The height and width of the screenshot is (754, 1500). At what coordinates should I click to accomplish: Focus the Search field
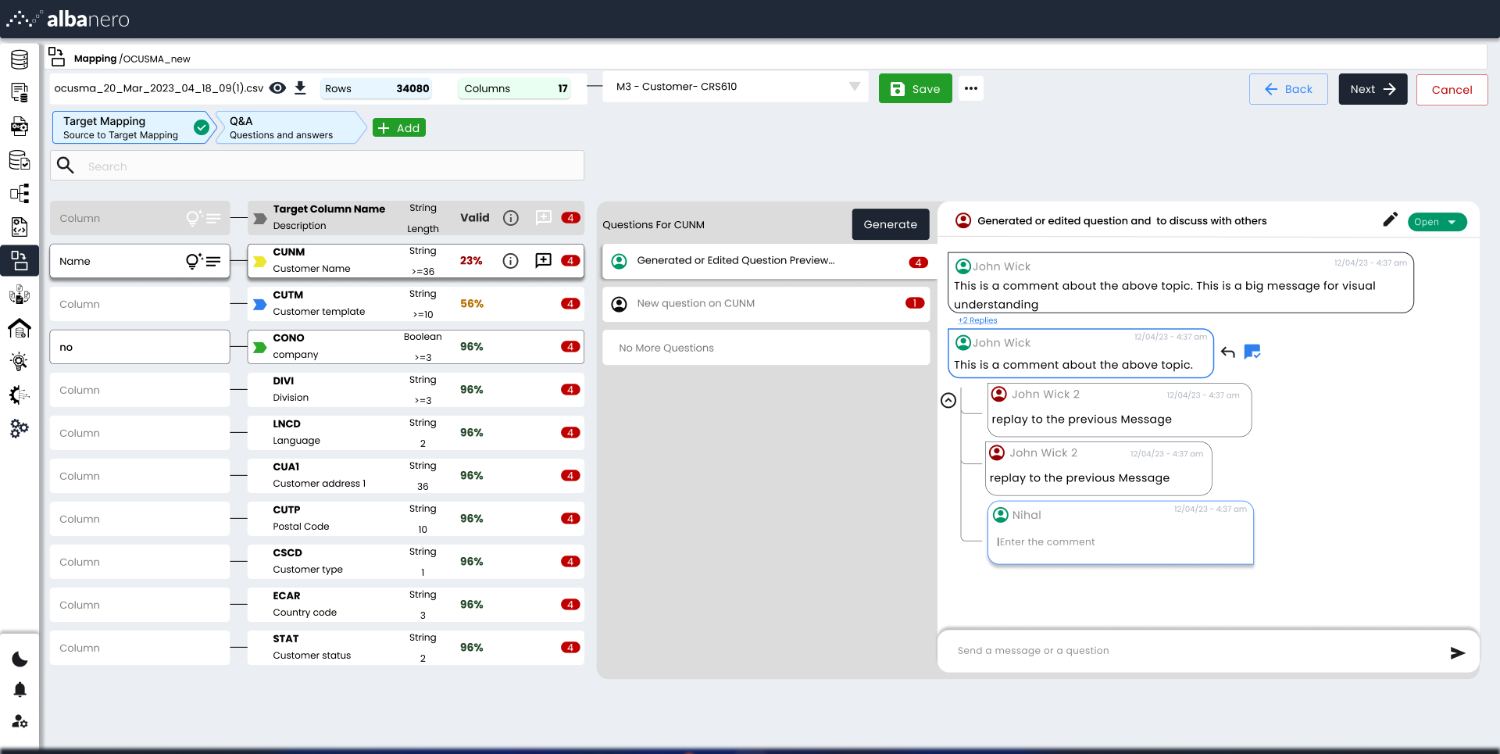click(x=317, y=166)
